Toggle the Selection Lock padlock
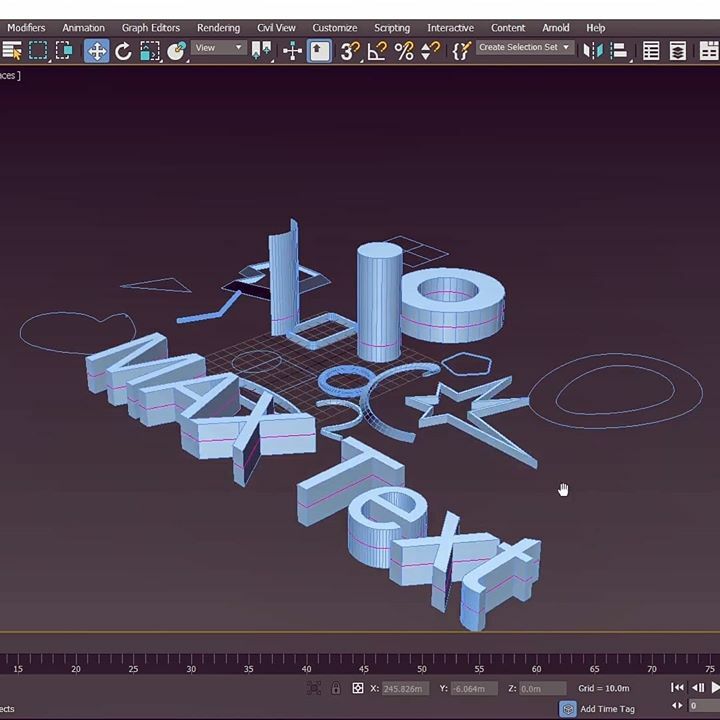The height and width of the screenshot is (720, 720). pyautogui.click(x=336, y=688)
